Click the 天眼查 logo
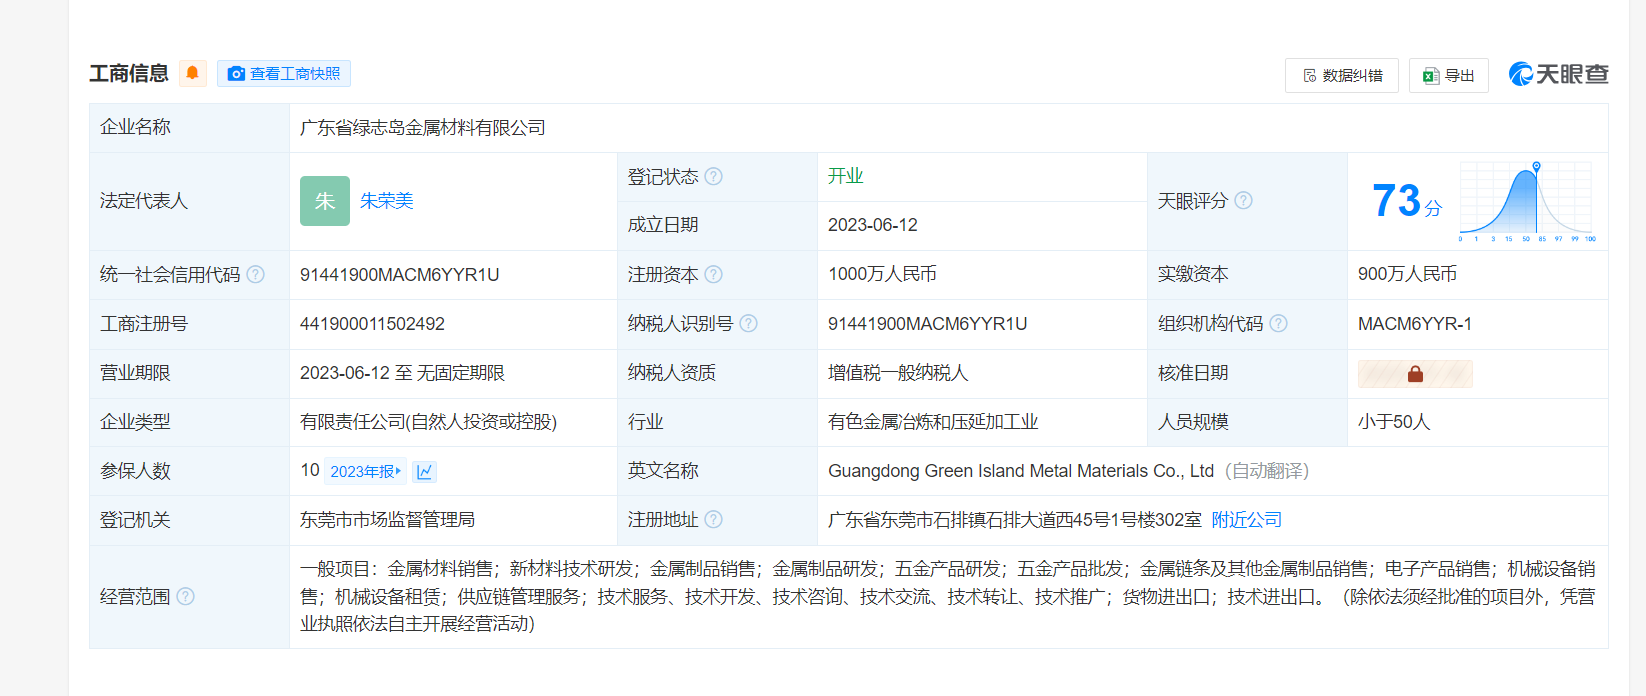The image size is (1646, 696). tap(1558, 74)
